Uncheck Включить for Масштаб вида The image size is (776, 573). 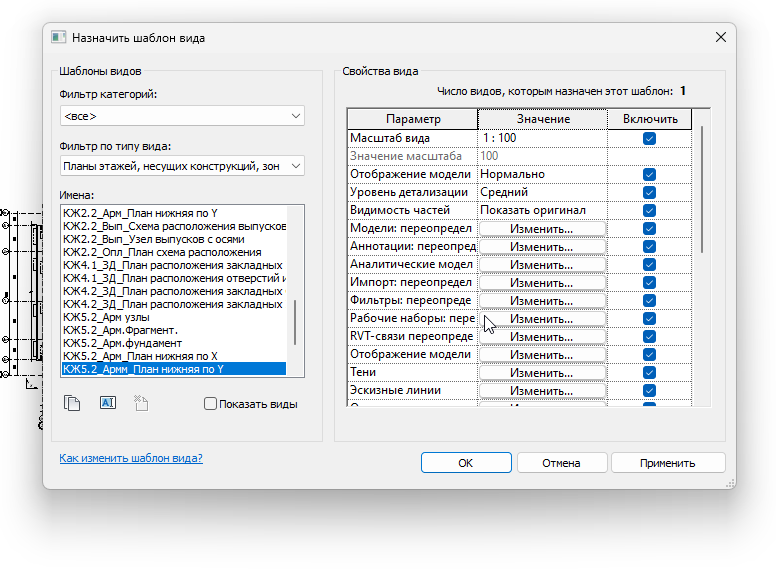coord(649,138)
